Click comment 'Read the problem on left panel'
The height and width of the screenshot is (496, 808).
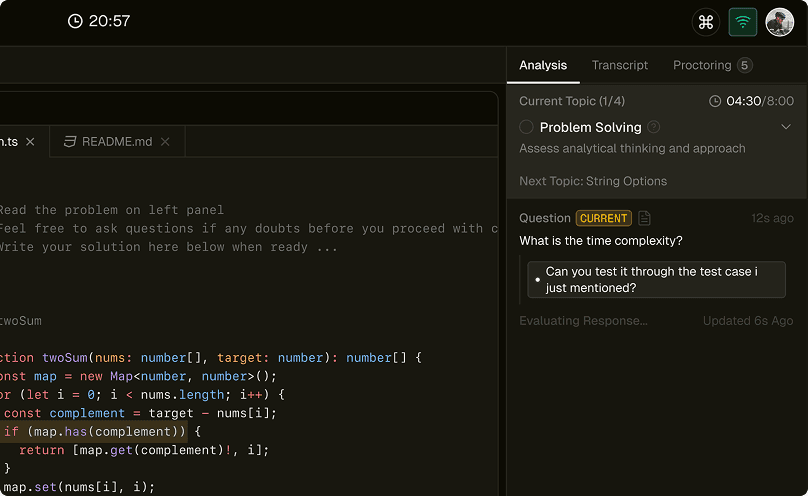112,210
